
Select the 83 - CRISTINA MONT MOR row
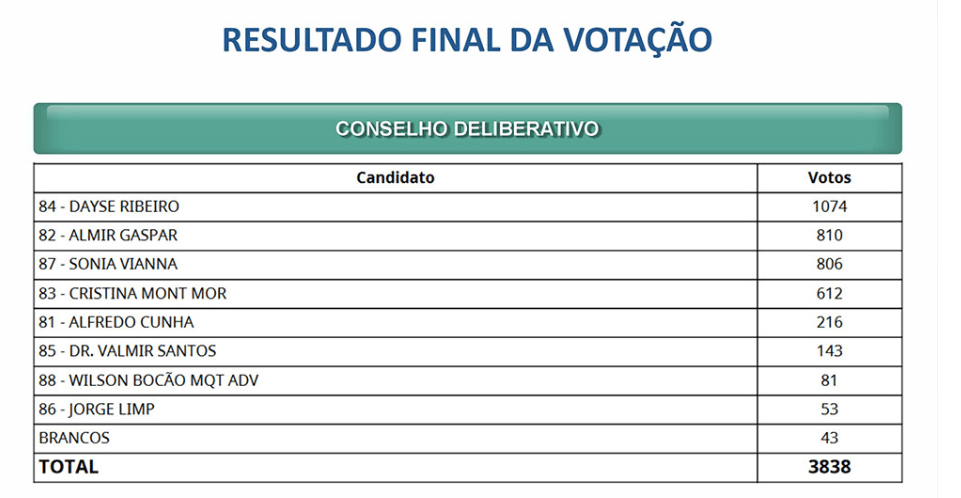pos(133,294)
